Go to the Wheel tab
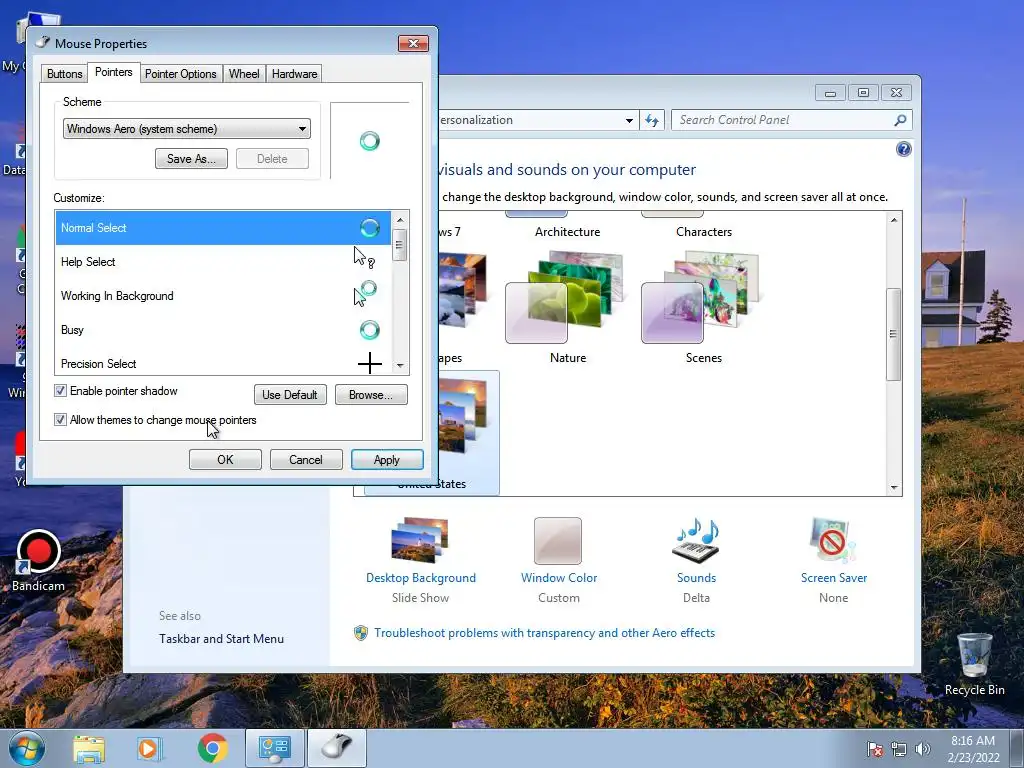Screen dimensions: 1024x768 click(x=244, y=74)
